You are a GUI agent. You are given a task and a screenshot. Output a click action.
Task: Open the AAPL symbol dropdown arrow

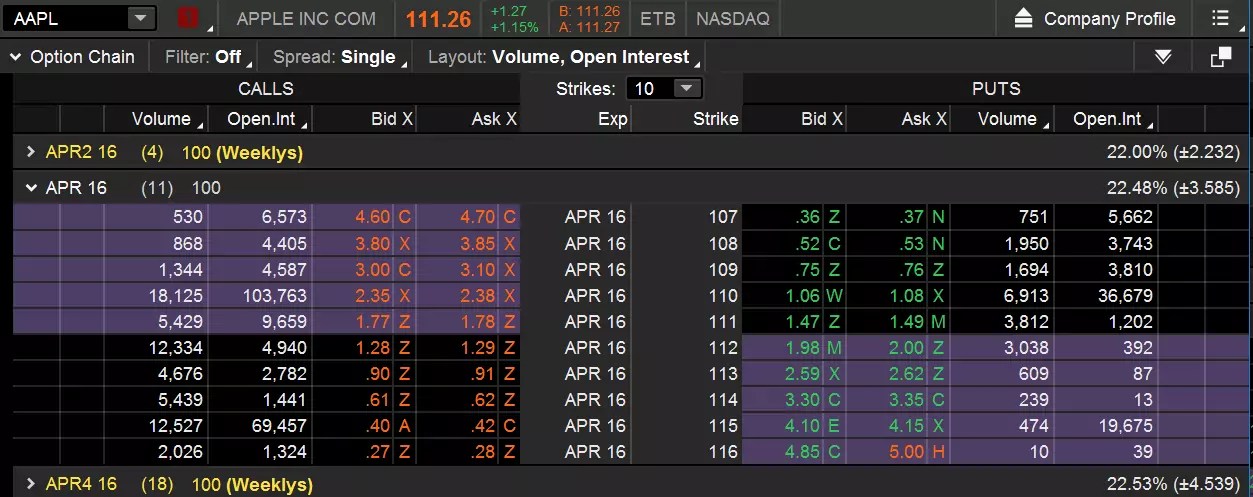click(140, 18)
